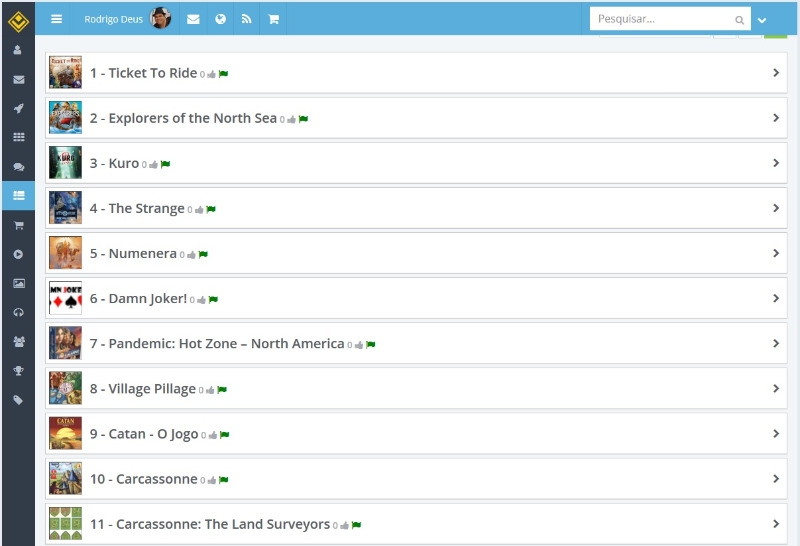Click the rocket icon in sidebar
Image resolution: width=800 pixels, height=546 pixels.
pyautogui.click(x=18, y=108)
